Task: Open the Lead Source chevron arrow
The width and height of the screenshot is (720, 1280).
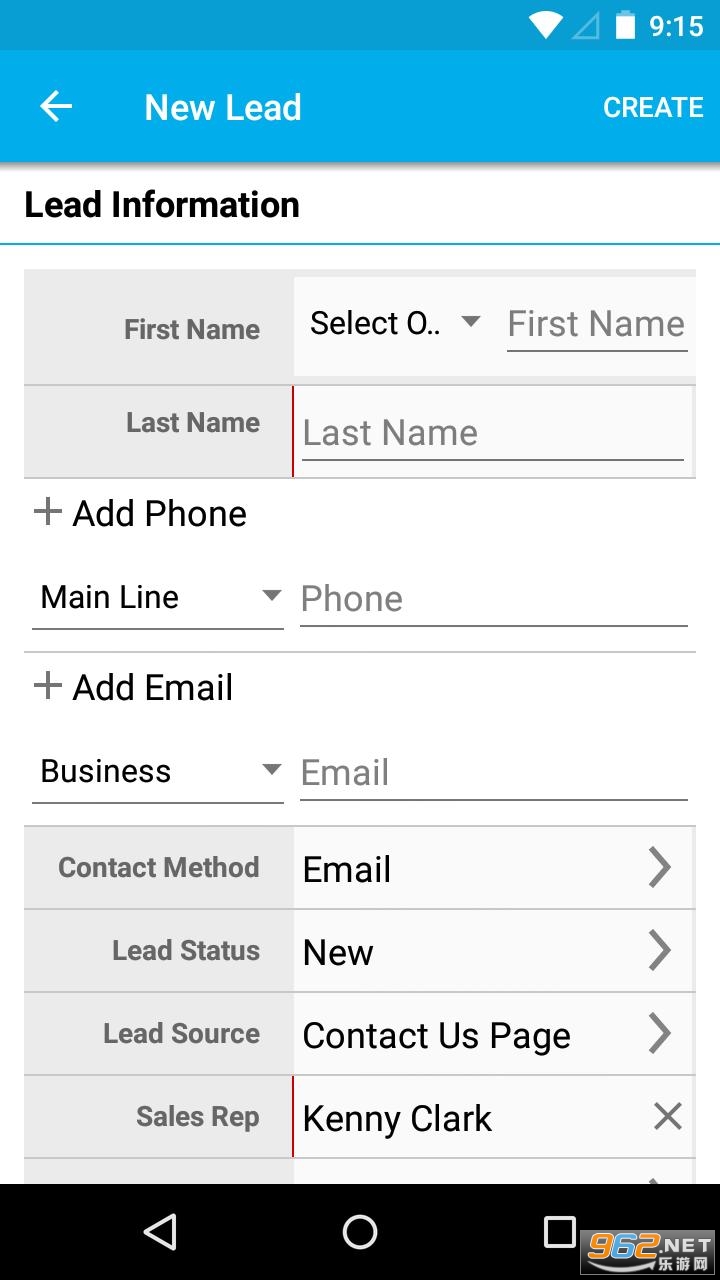Action: [x=659, y=1034]
